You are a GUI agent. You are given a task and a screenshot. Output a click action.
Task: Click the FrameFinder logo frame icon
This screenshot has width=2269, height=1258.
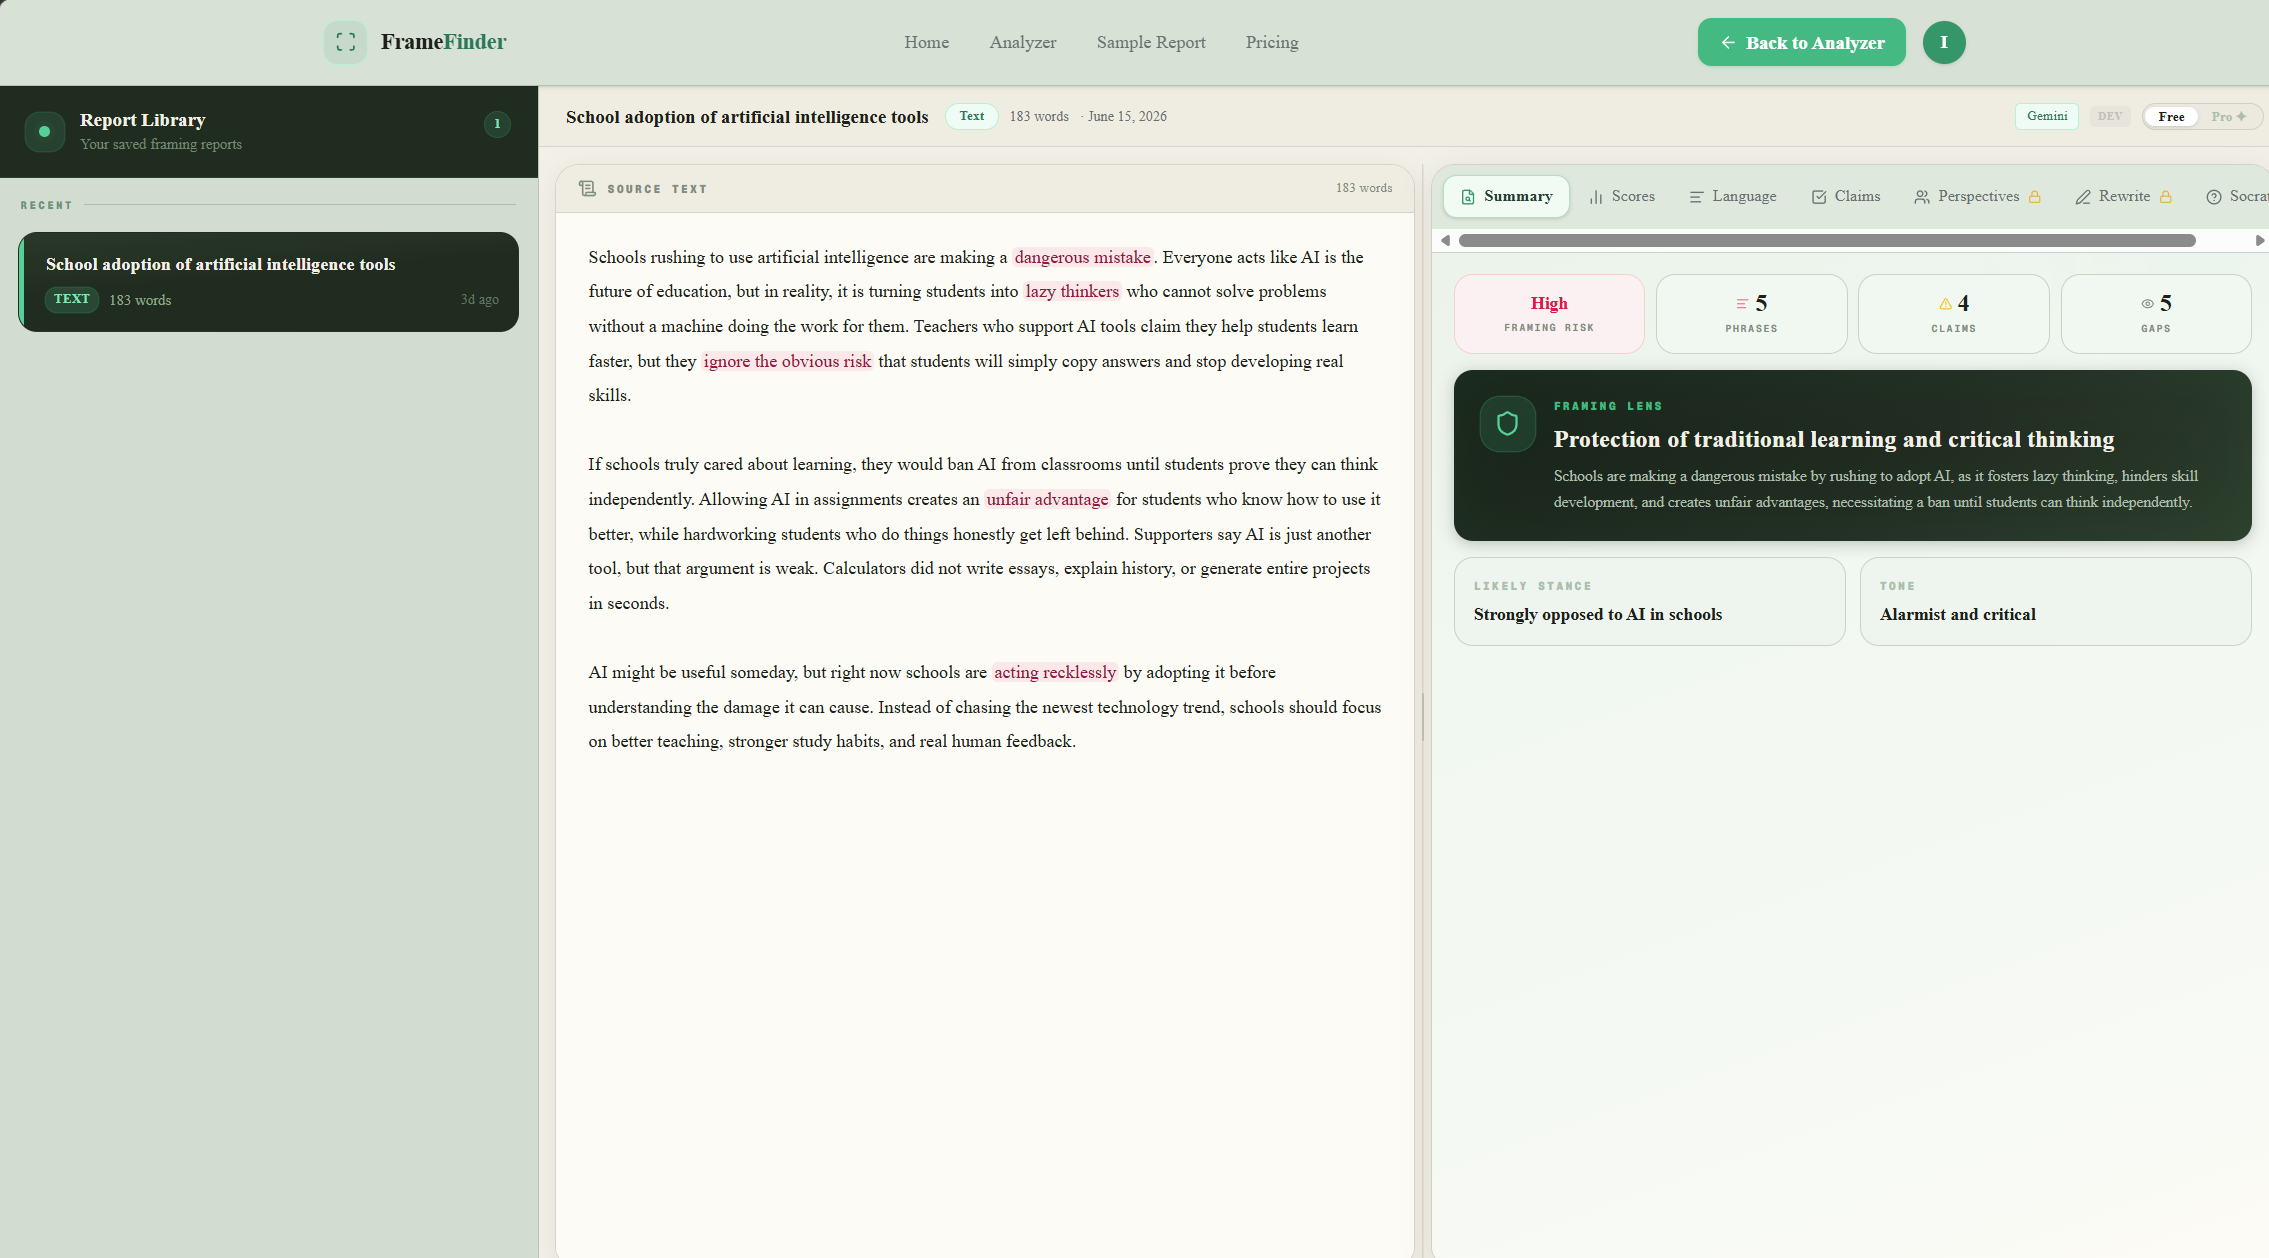[345, 42]
